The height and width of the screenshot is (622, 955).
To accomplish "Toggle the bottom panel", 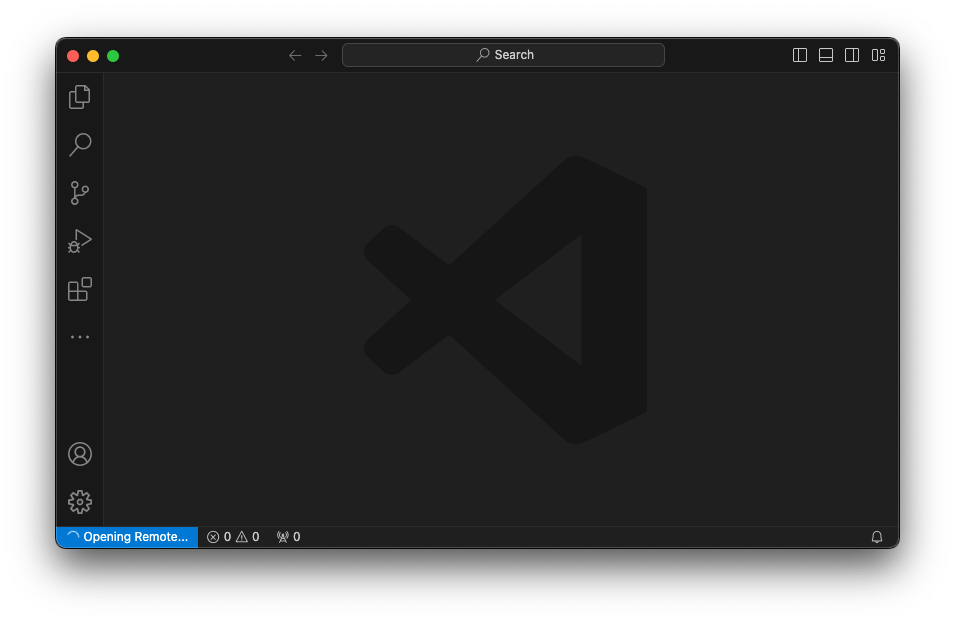I will [826, 55].
